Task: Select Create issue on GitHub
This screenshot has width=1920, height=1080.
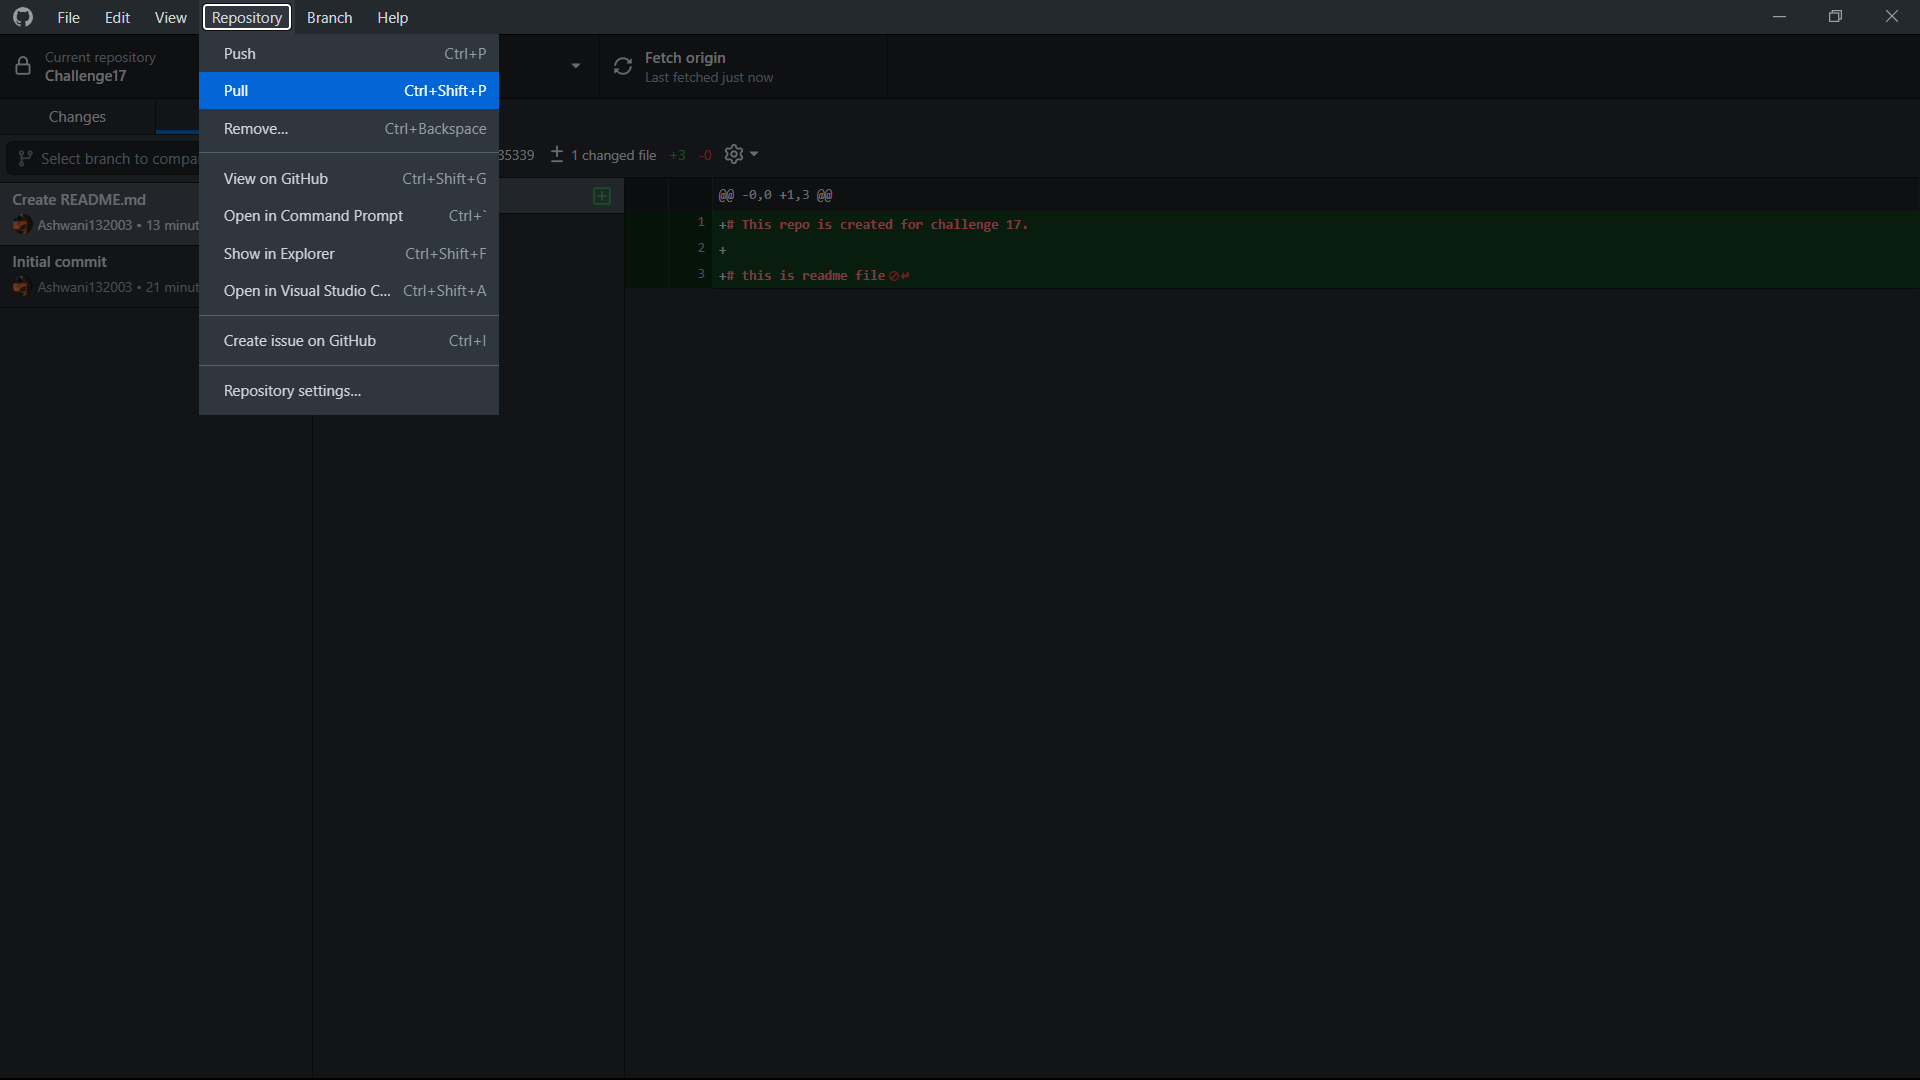Action: pos(299,340)
